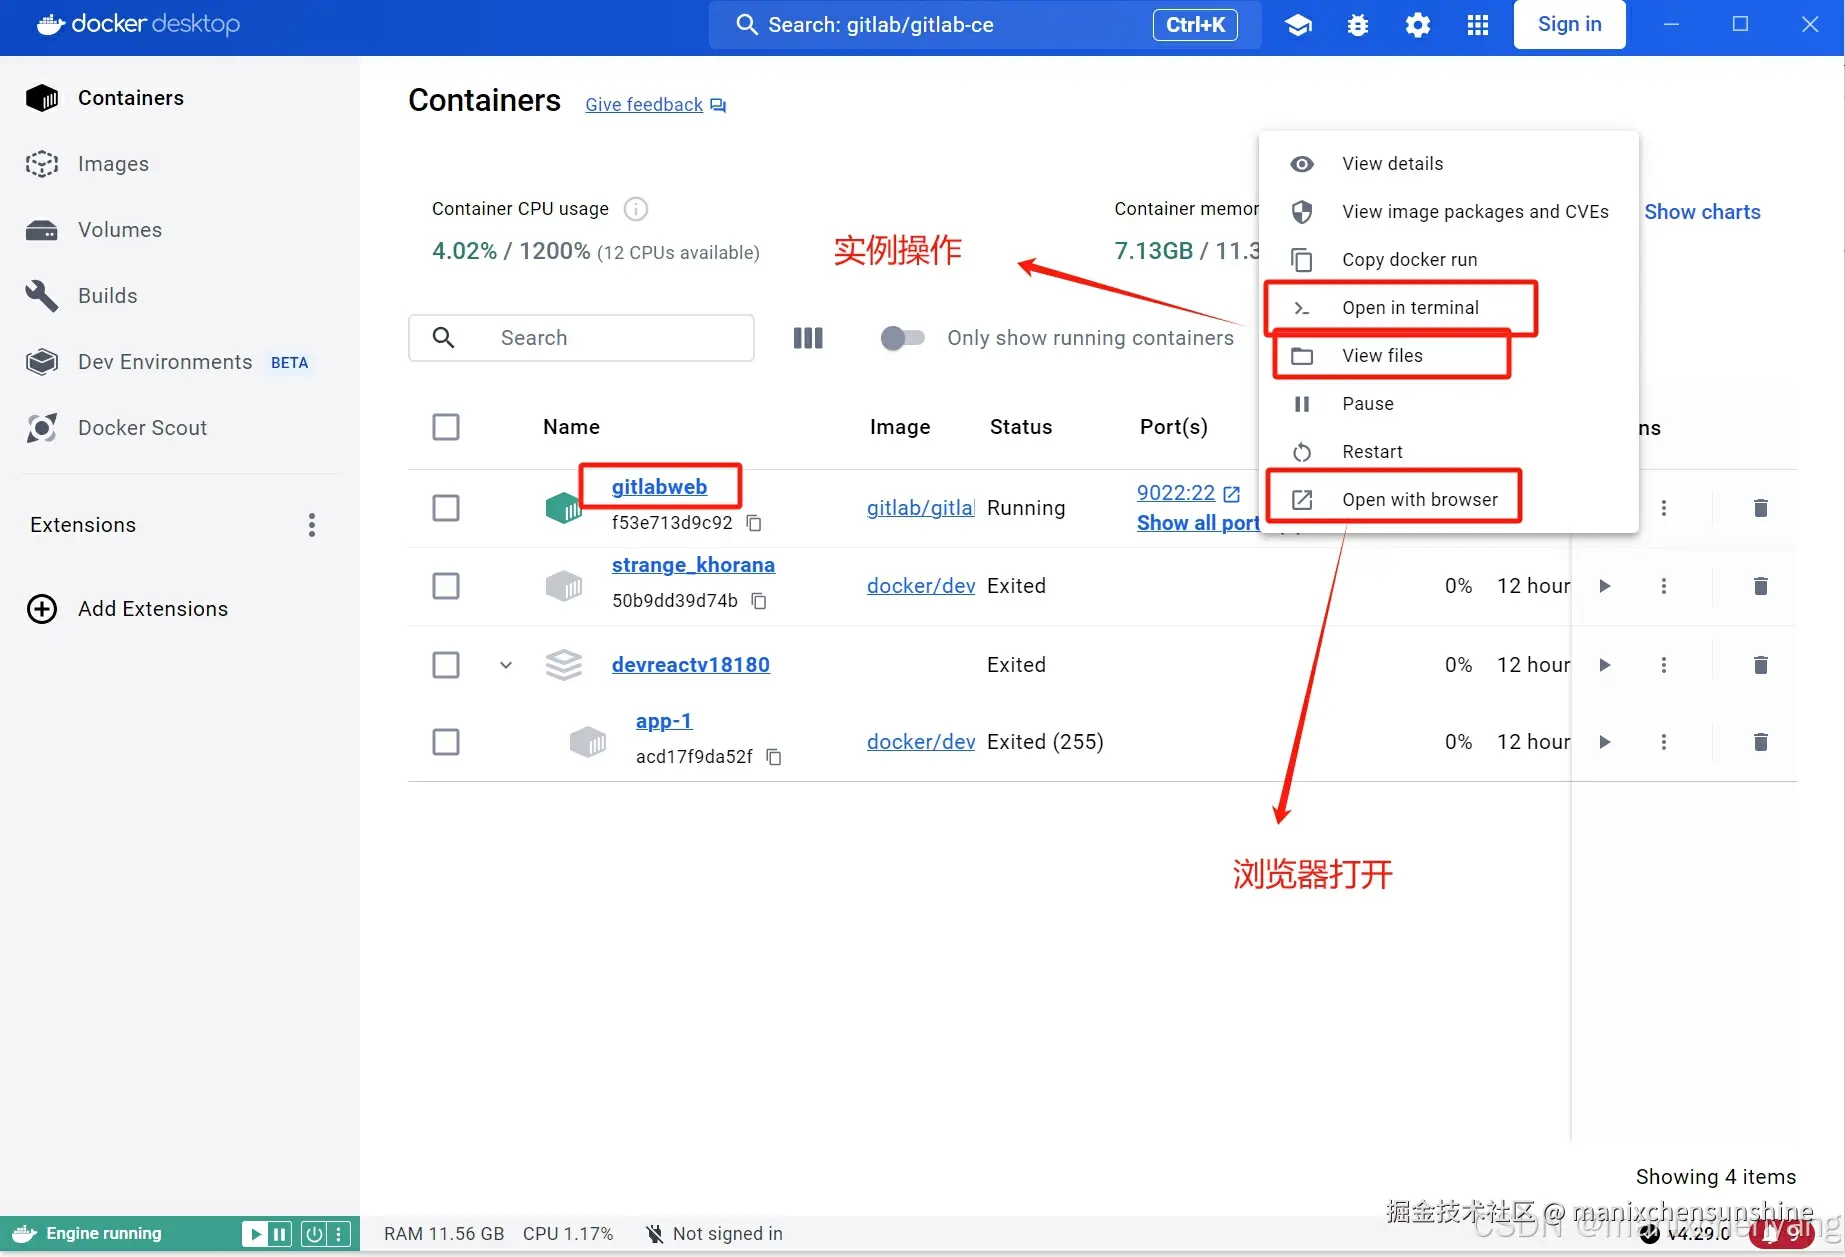Select the gitlabweb row checkbox

point(446,508)
